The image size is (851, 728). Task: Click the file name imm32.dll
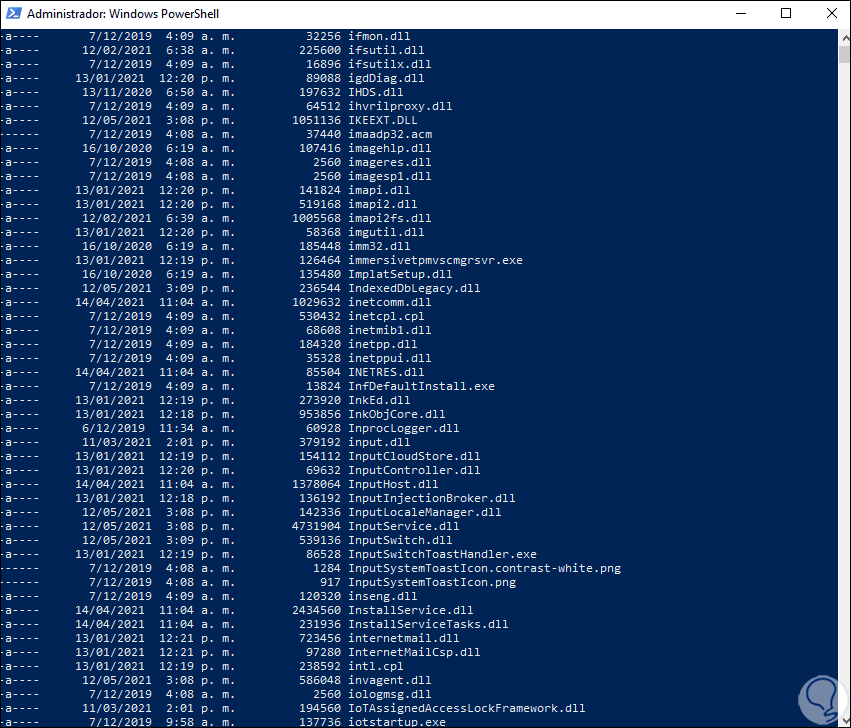coord(379,246)
